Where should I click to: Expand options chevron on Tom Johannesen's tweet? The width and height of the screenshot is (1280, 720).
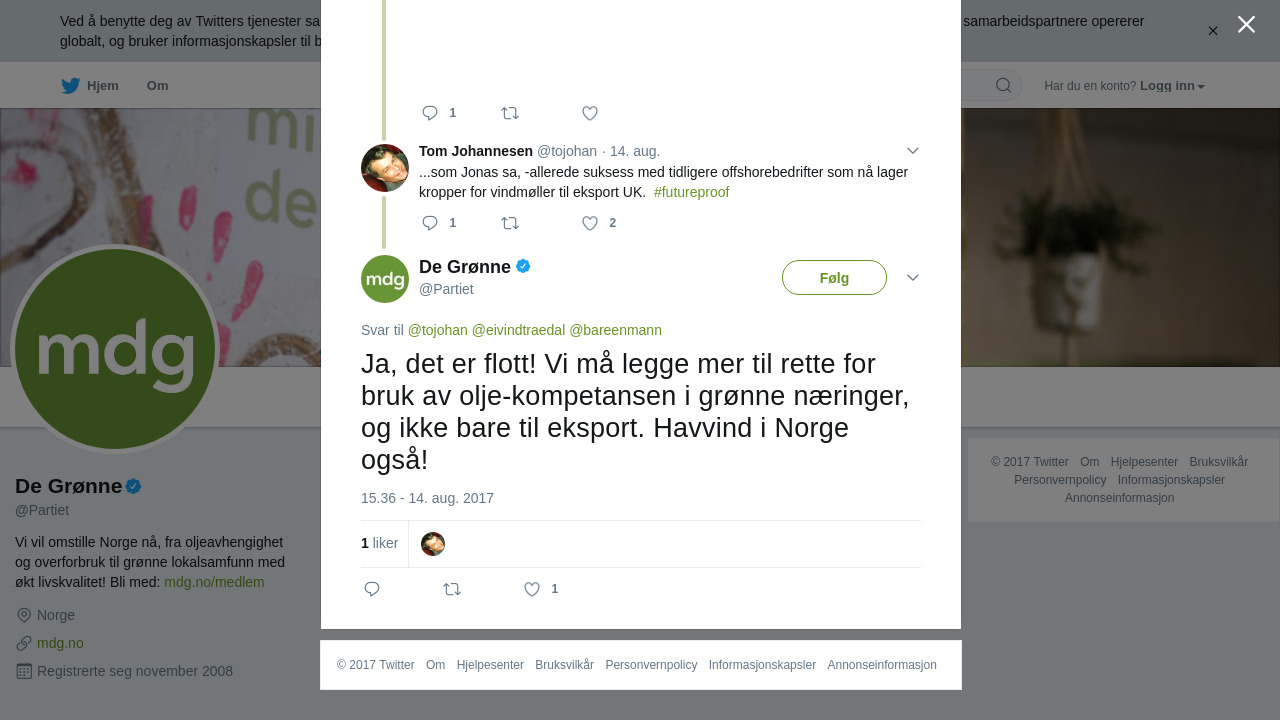click(x=913, y=151)
